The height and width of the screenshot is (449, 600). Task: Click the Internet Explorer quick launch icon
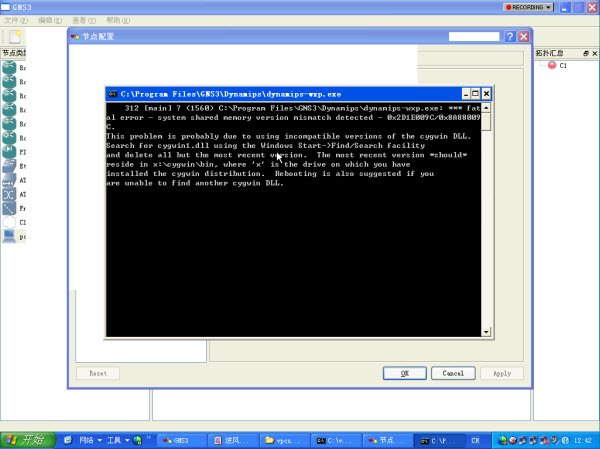click(68, 440)
